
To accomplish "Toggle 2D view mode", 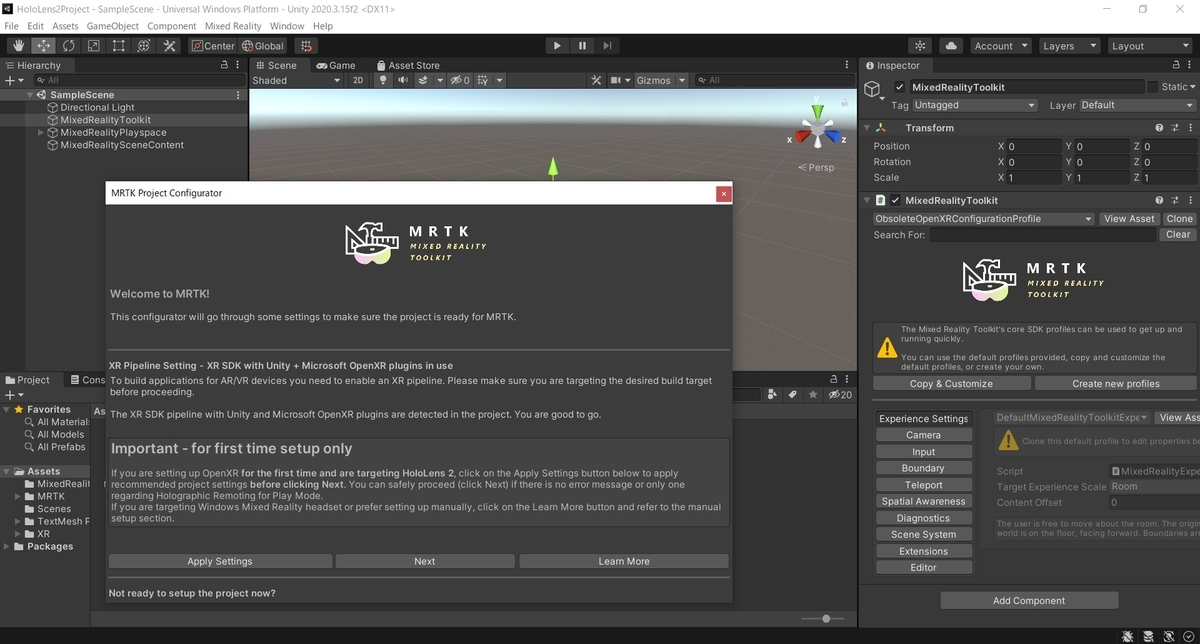I will click(358, 80).
